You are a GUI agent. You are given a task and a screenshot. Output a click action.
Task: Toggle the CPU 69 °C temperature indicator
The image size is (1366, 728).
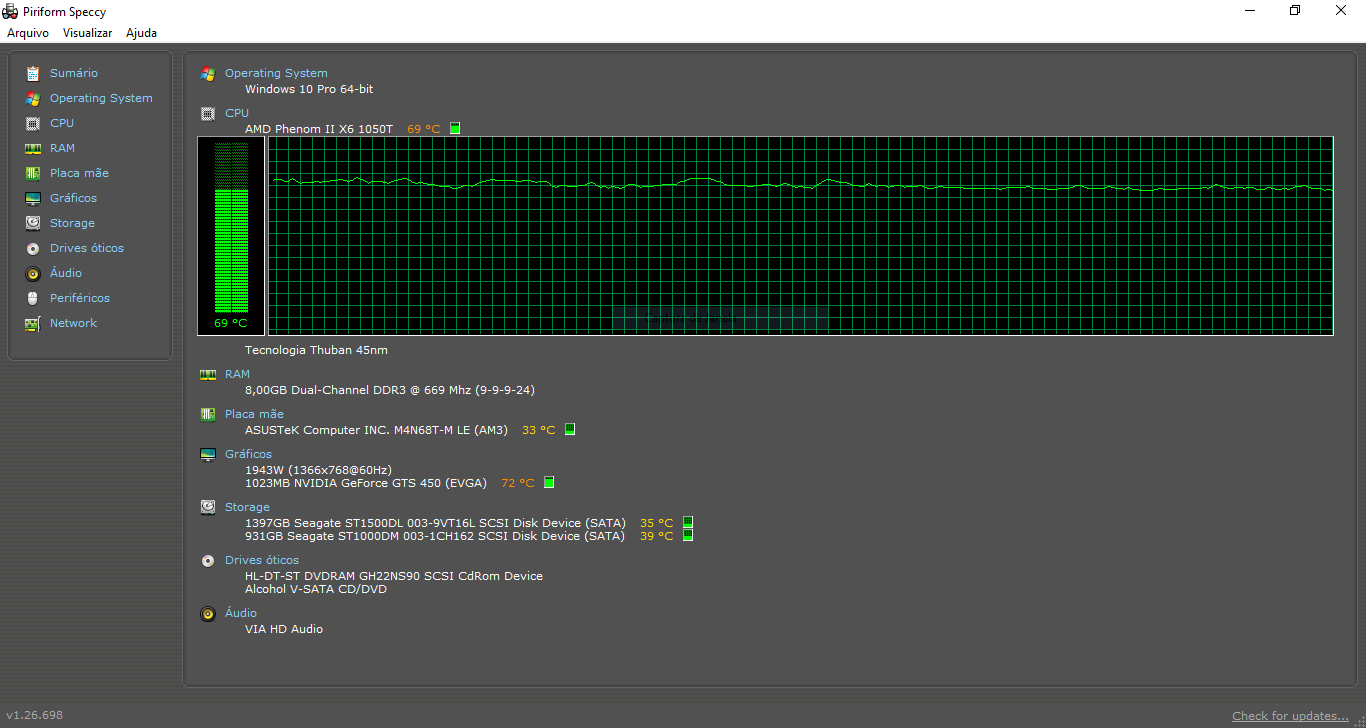[x=455, y=129]
